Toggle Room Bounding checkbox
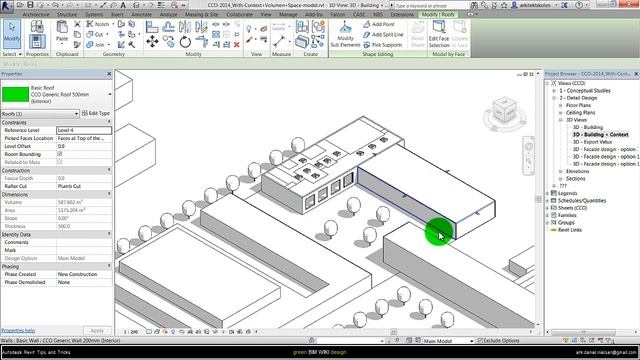 (60, 154)
